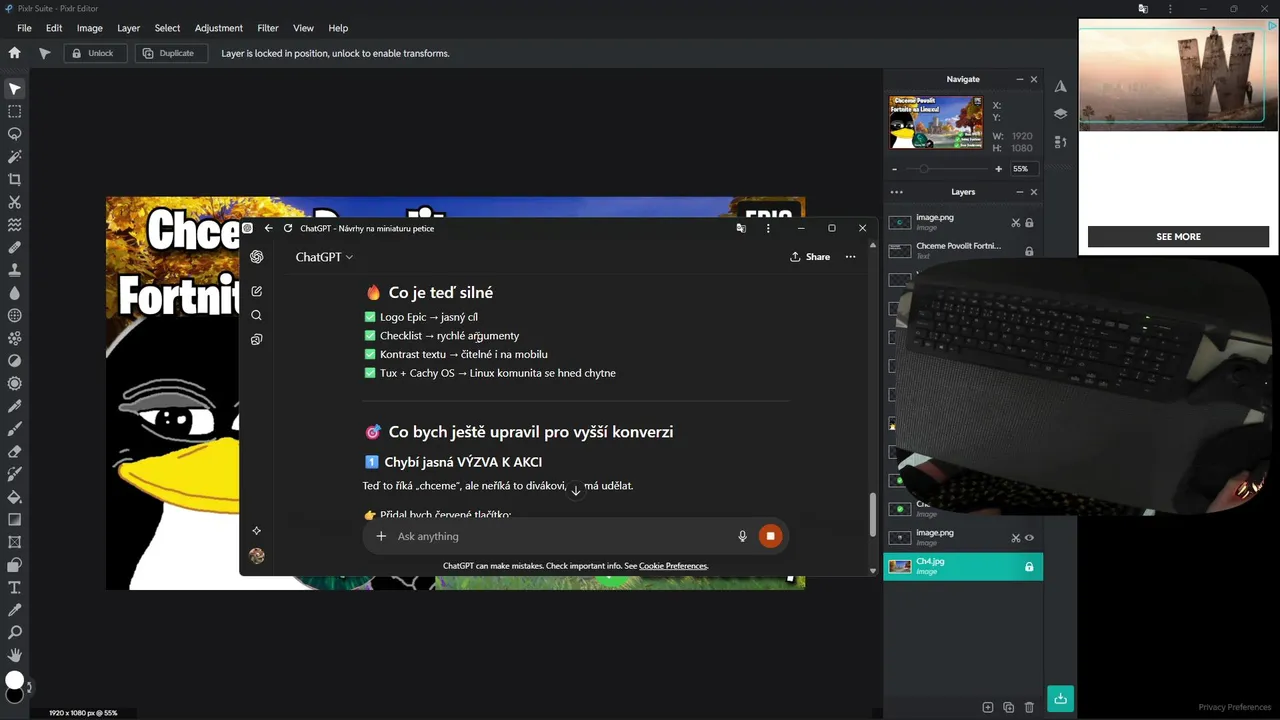Select the color Picker eyedropper tool
The image size is (1280, 720).
(x=15, y=610)
